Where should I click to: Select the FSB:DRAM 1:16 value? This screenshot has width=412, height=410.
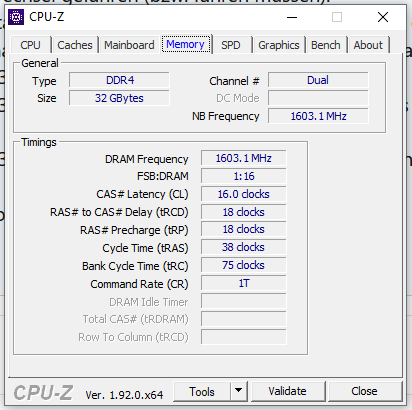(x=244, y=176)
